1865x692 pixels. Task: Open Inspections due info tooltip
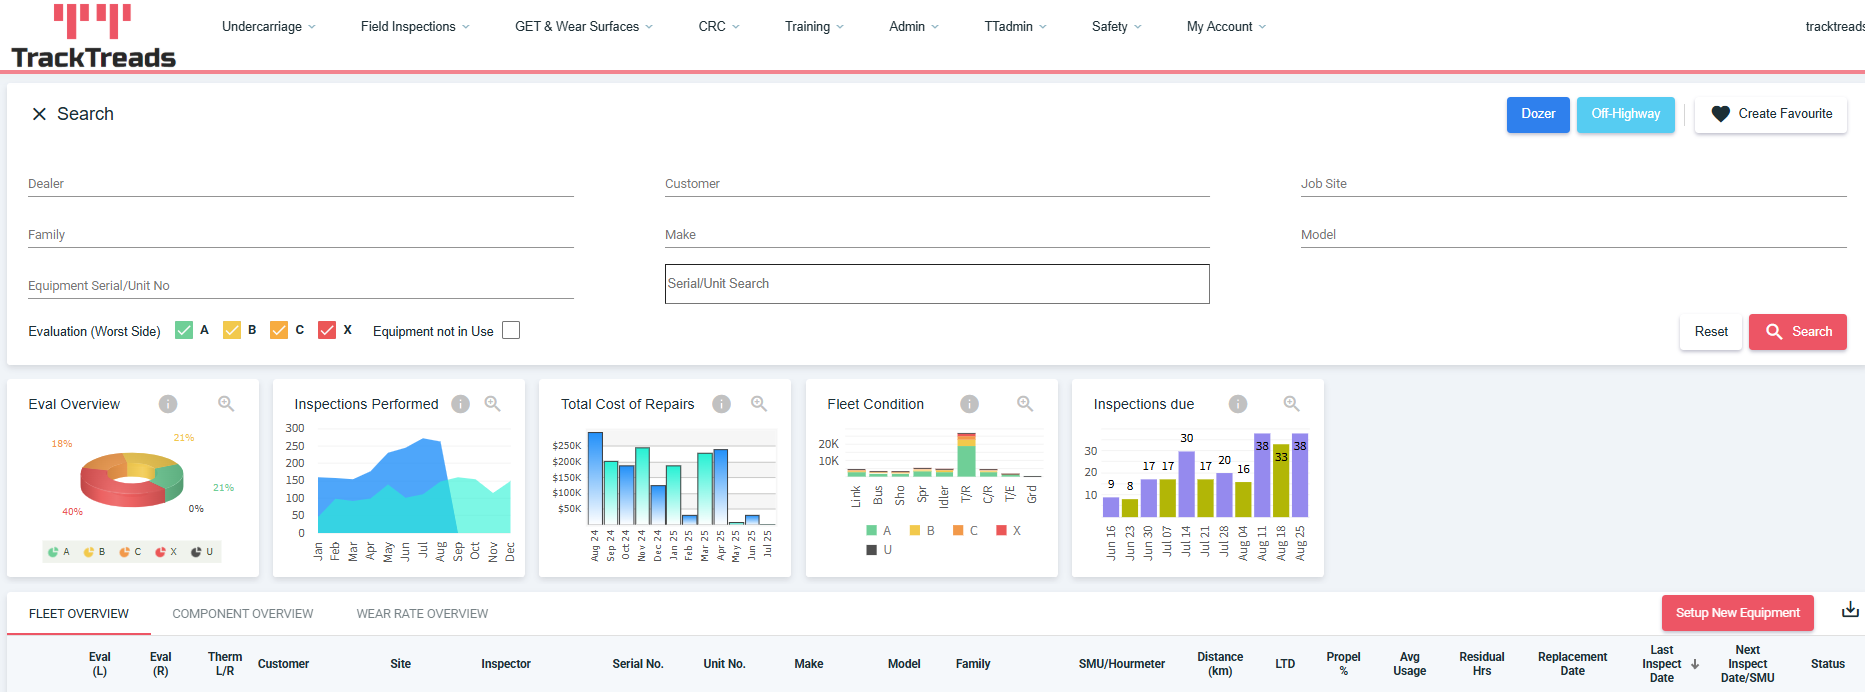pyautogui.click(x=1238, y=404)
